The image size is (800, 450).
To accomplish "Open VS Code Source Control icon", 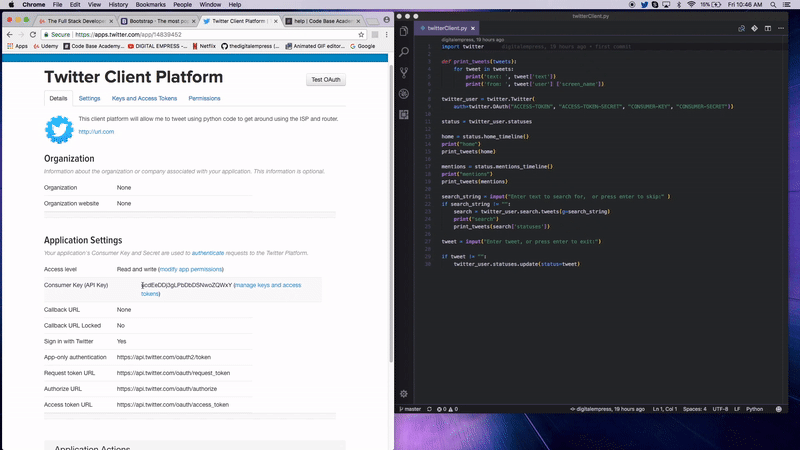I will click(x=404, y=73).
